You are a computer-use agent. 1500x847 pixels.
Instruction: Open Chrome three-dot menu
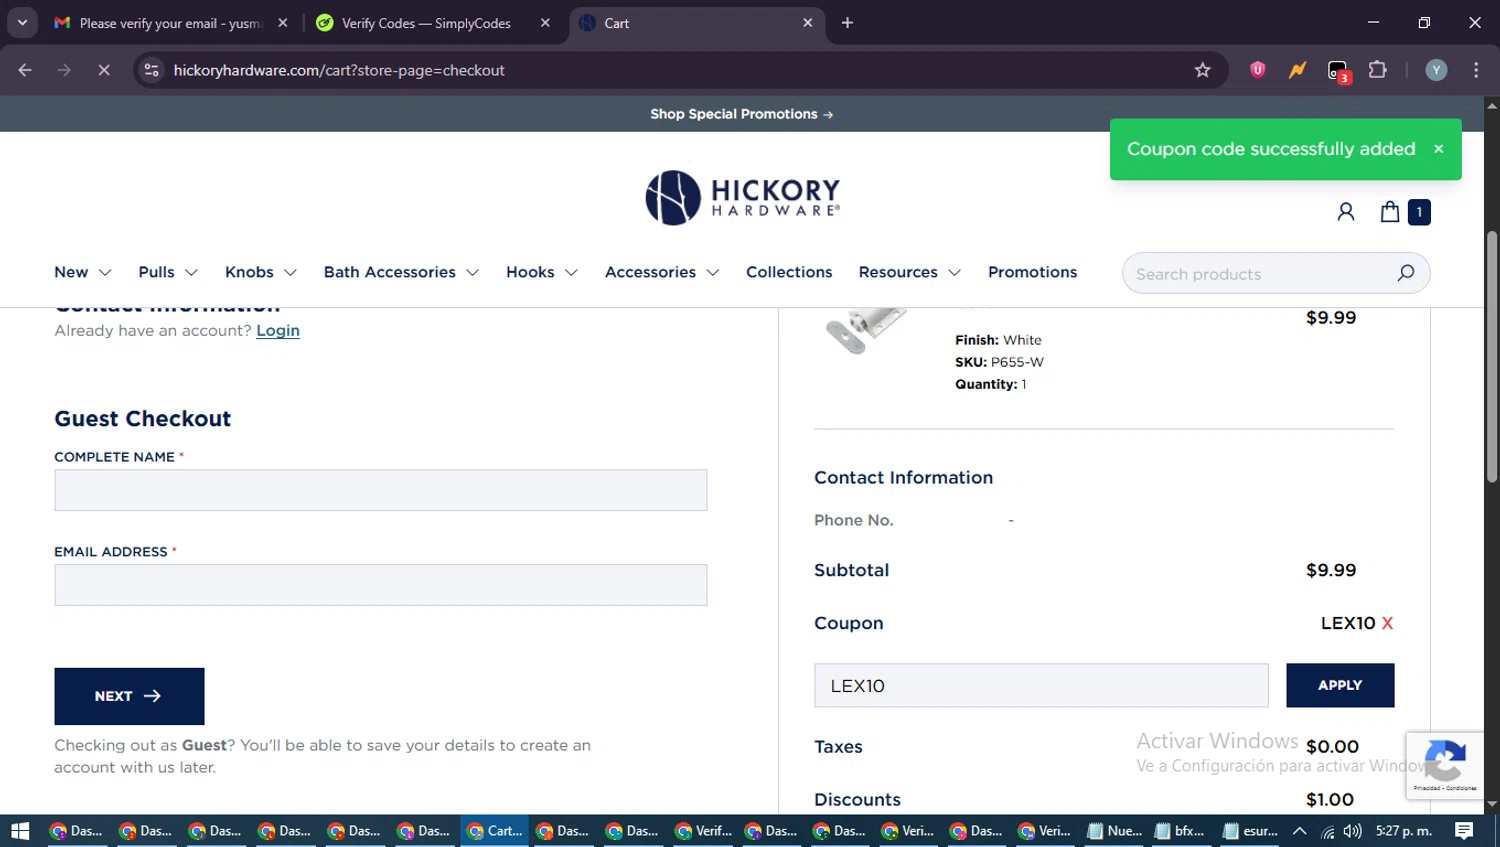pos(1476,70)
